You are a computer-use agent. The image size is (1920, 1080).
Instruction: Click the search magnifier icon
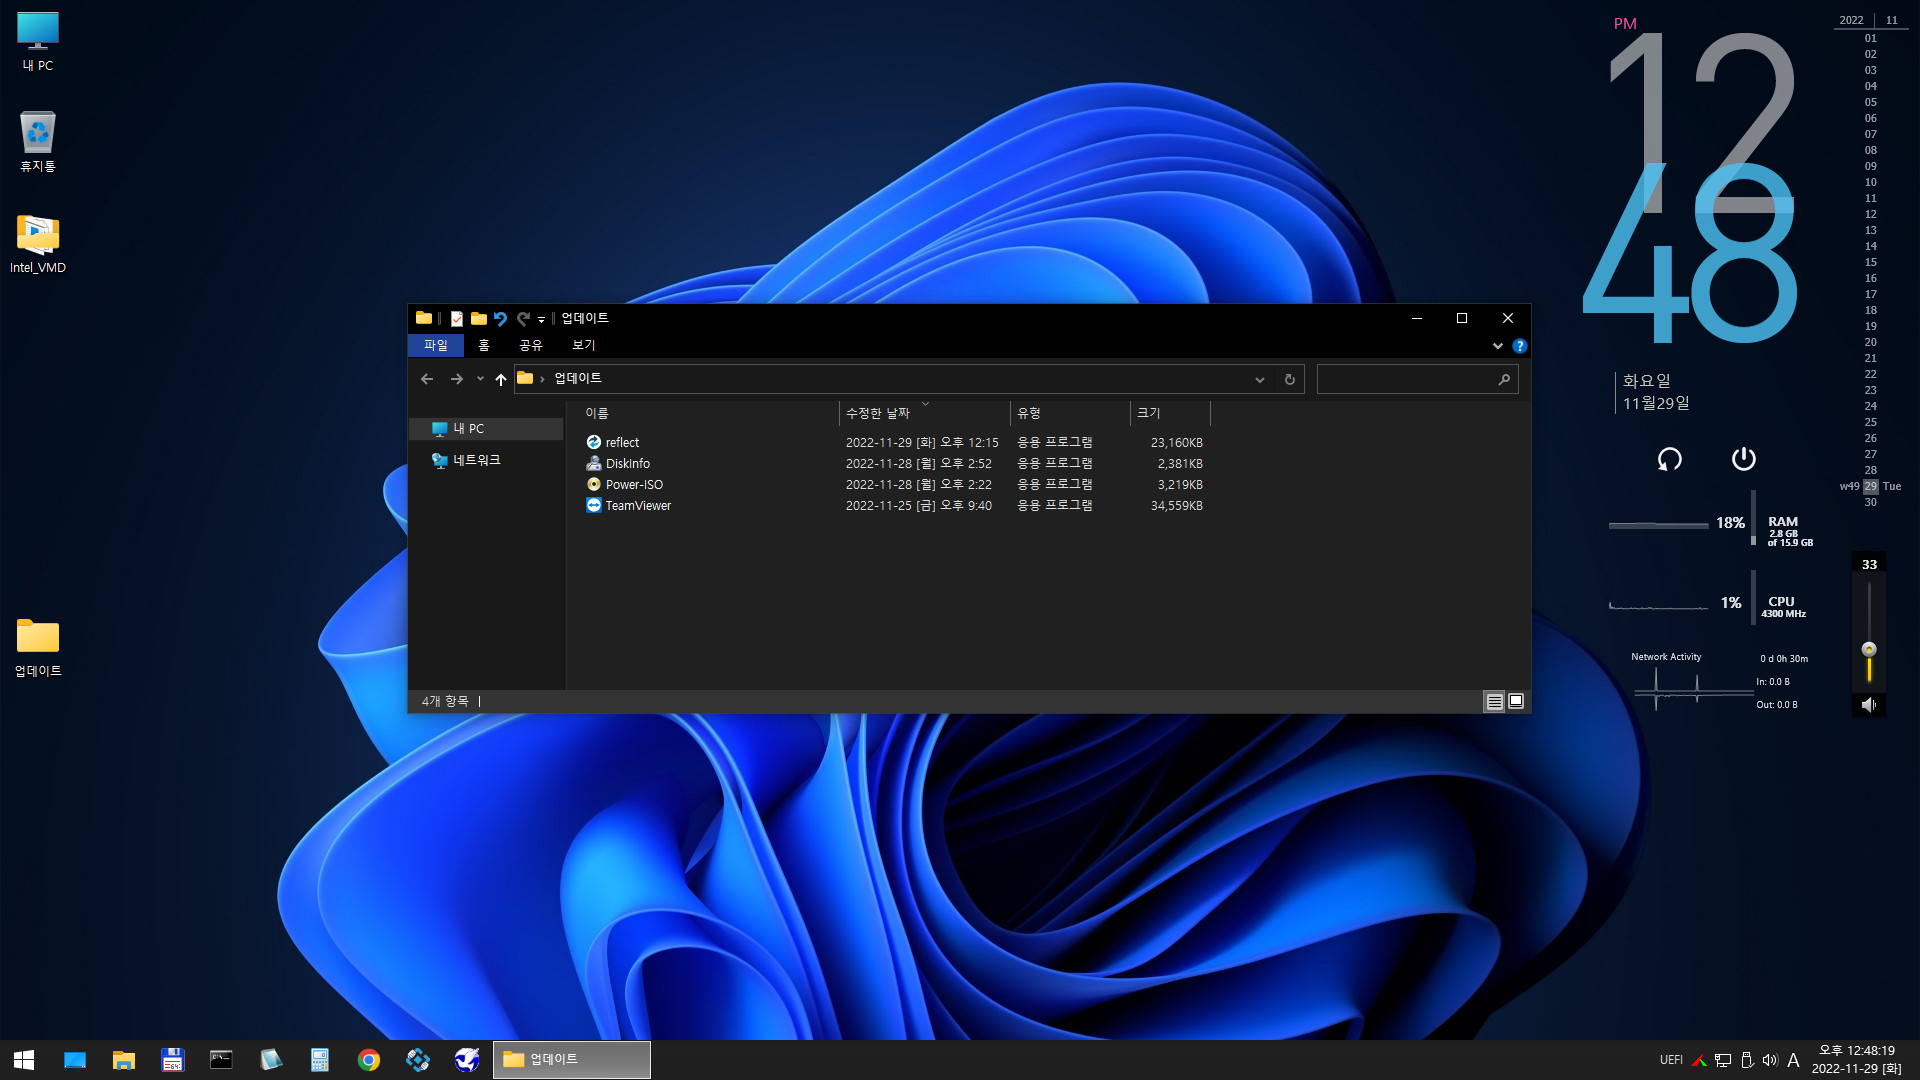1504,379
